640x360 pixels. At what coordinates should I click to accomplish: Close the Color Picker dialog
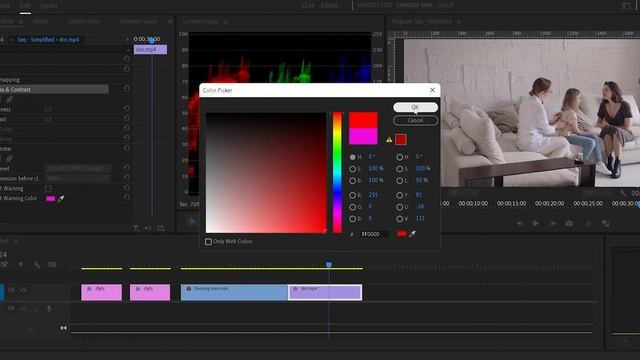[433, 90]
